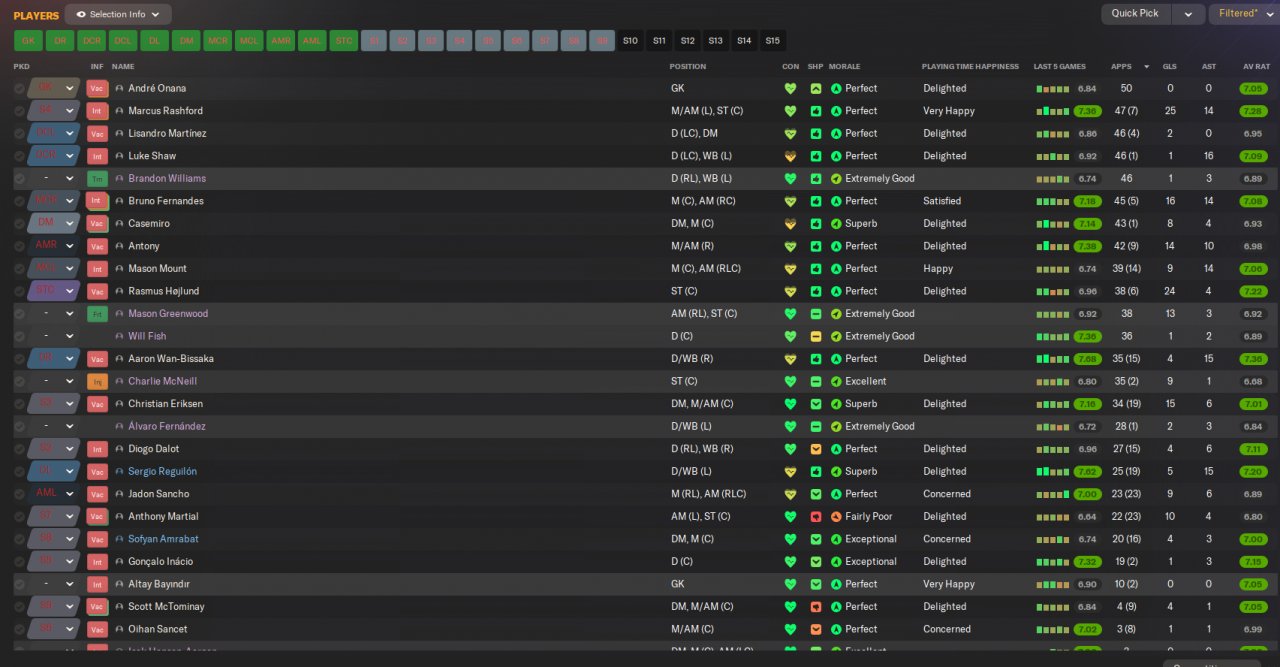This screenshot has width=1280, height=667.
Task: Select the DM position slot button
Action: pyautogui.click(x=185, y=41)
